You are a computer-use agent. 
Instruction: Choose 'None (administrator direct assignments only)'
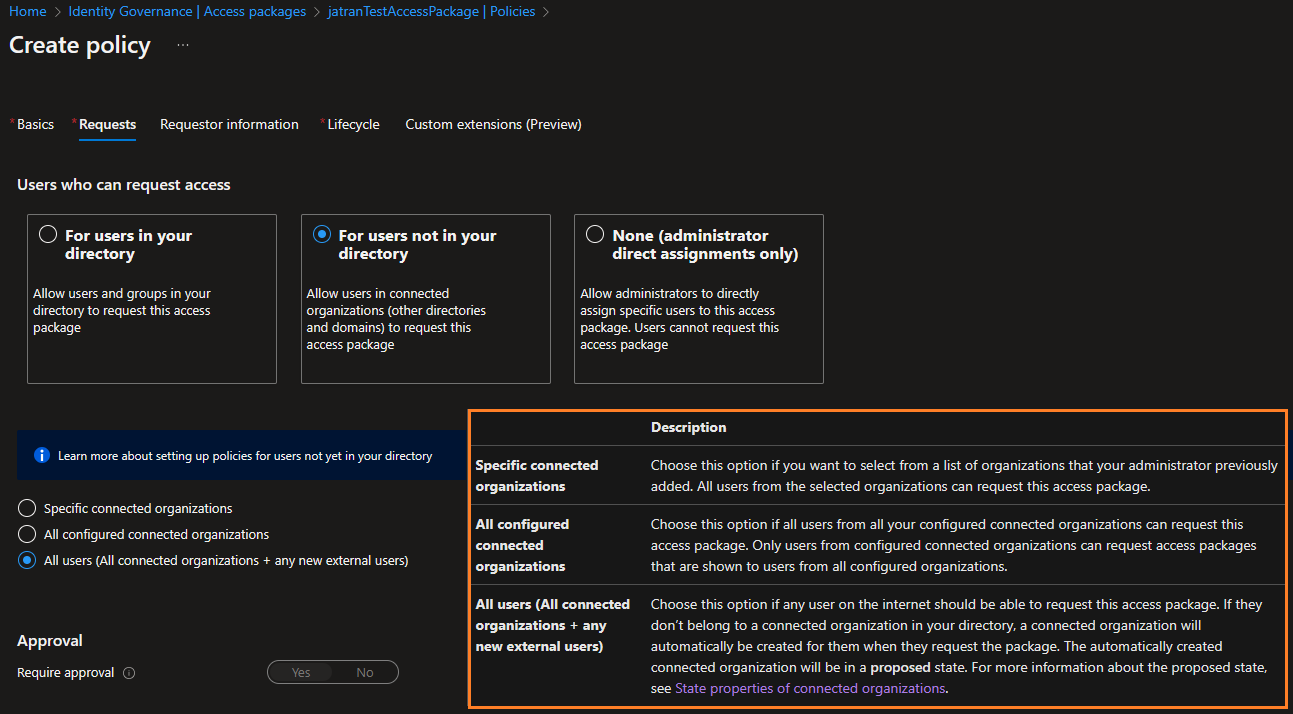(x=594, y=233)
